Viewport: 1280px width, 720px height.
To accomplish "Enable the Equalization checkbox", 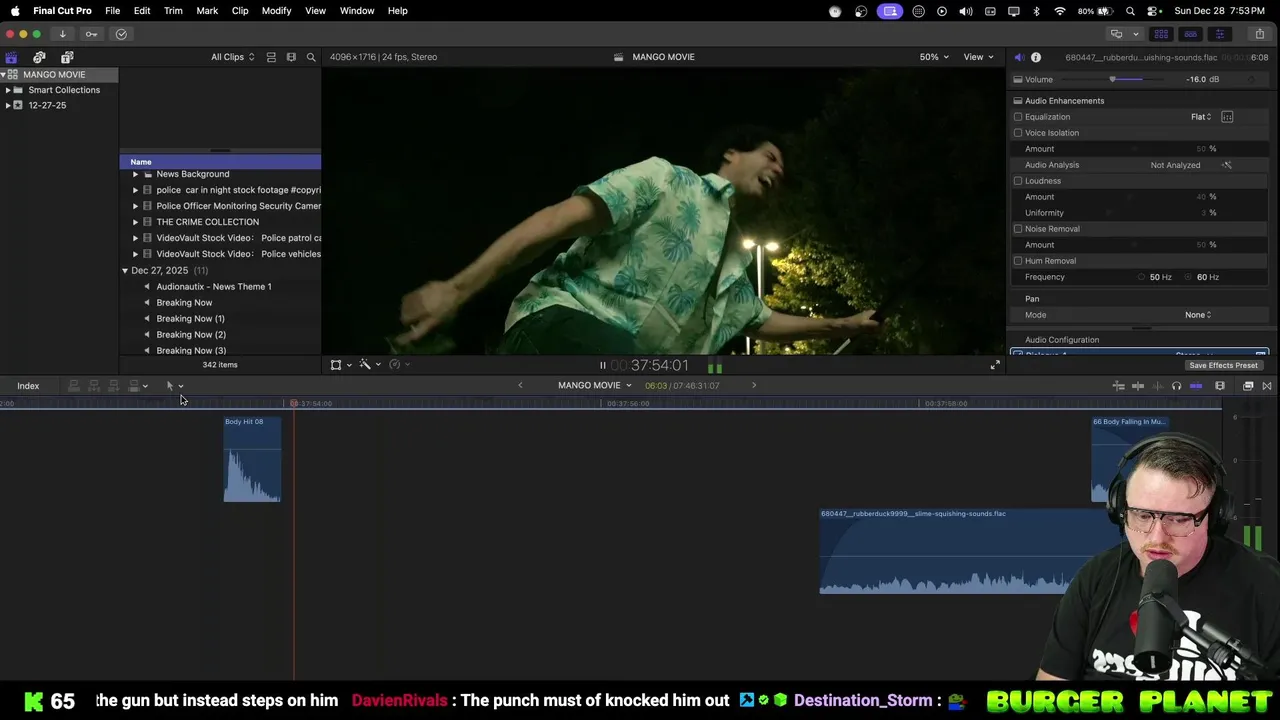I will [x=1018, y=117].
